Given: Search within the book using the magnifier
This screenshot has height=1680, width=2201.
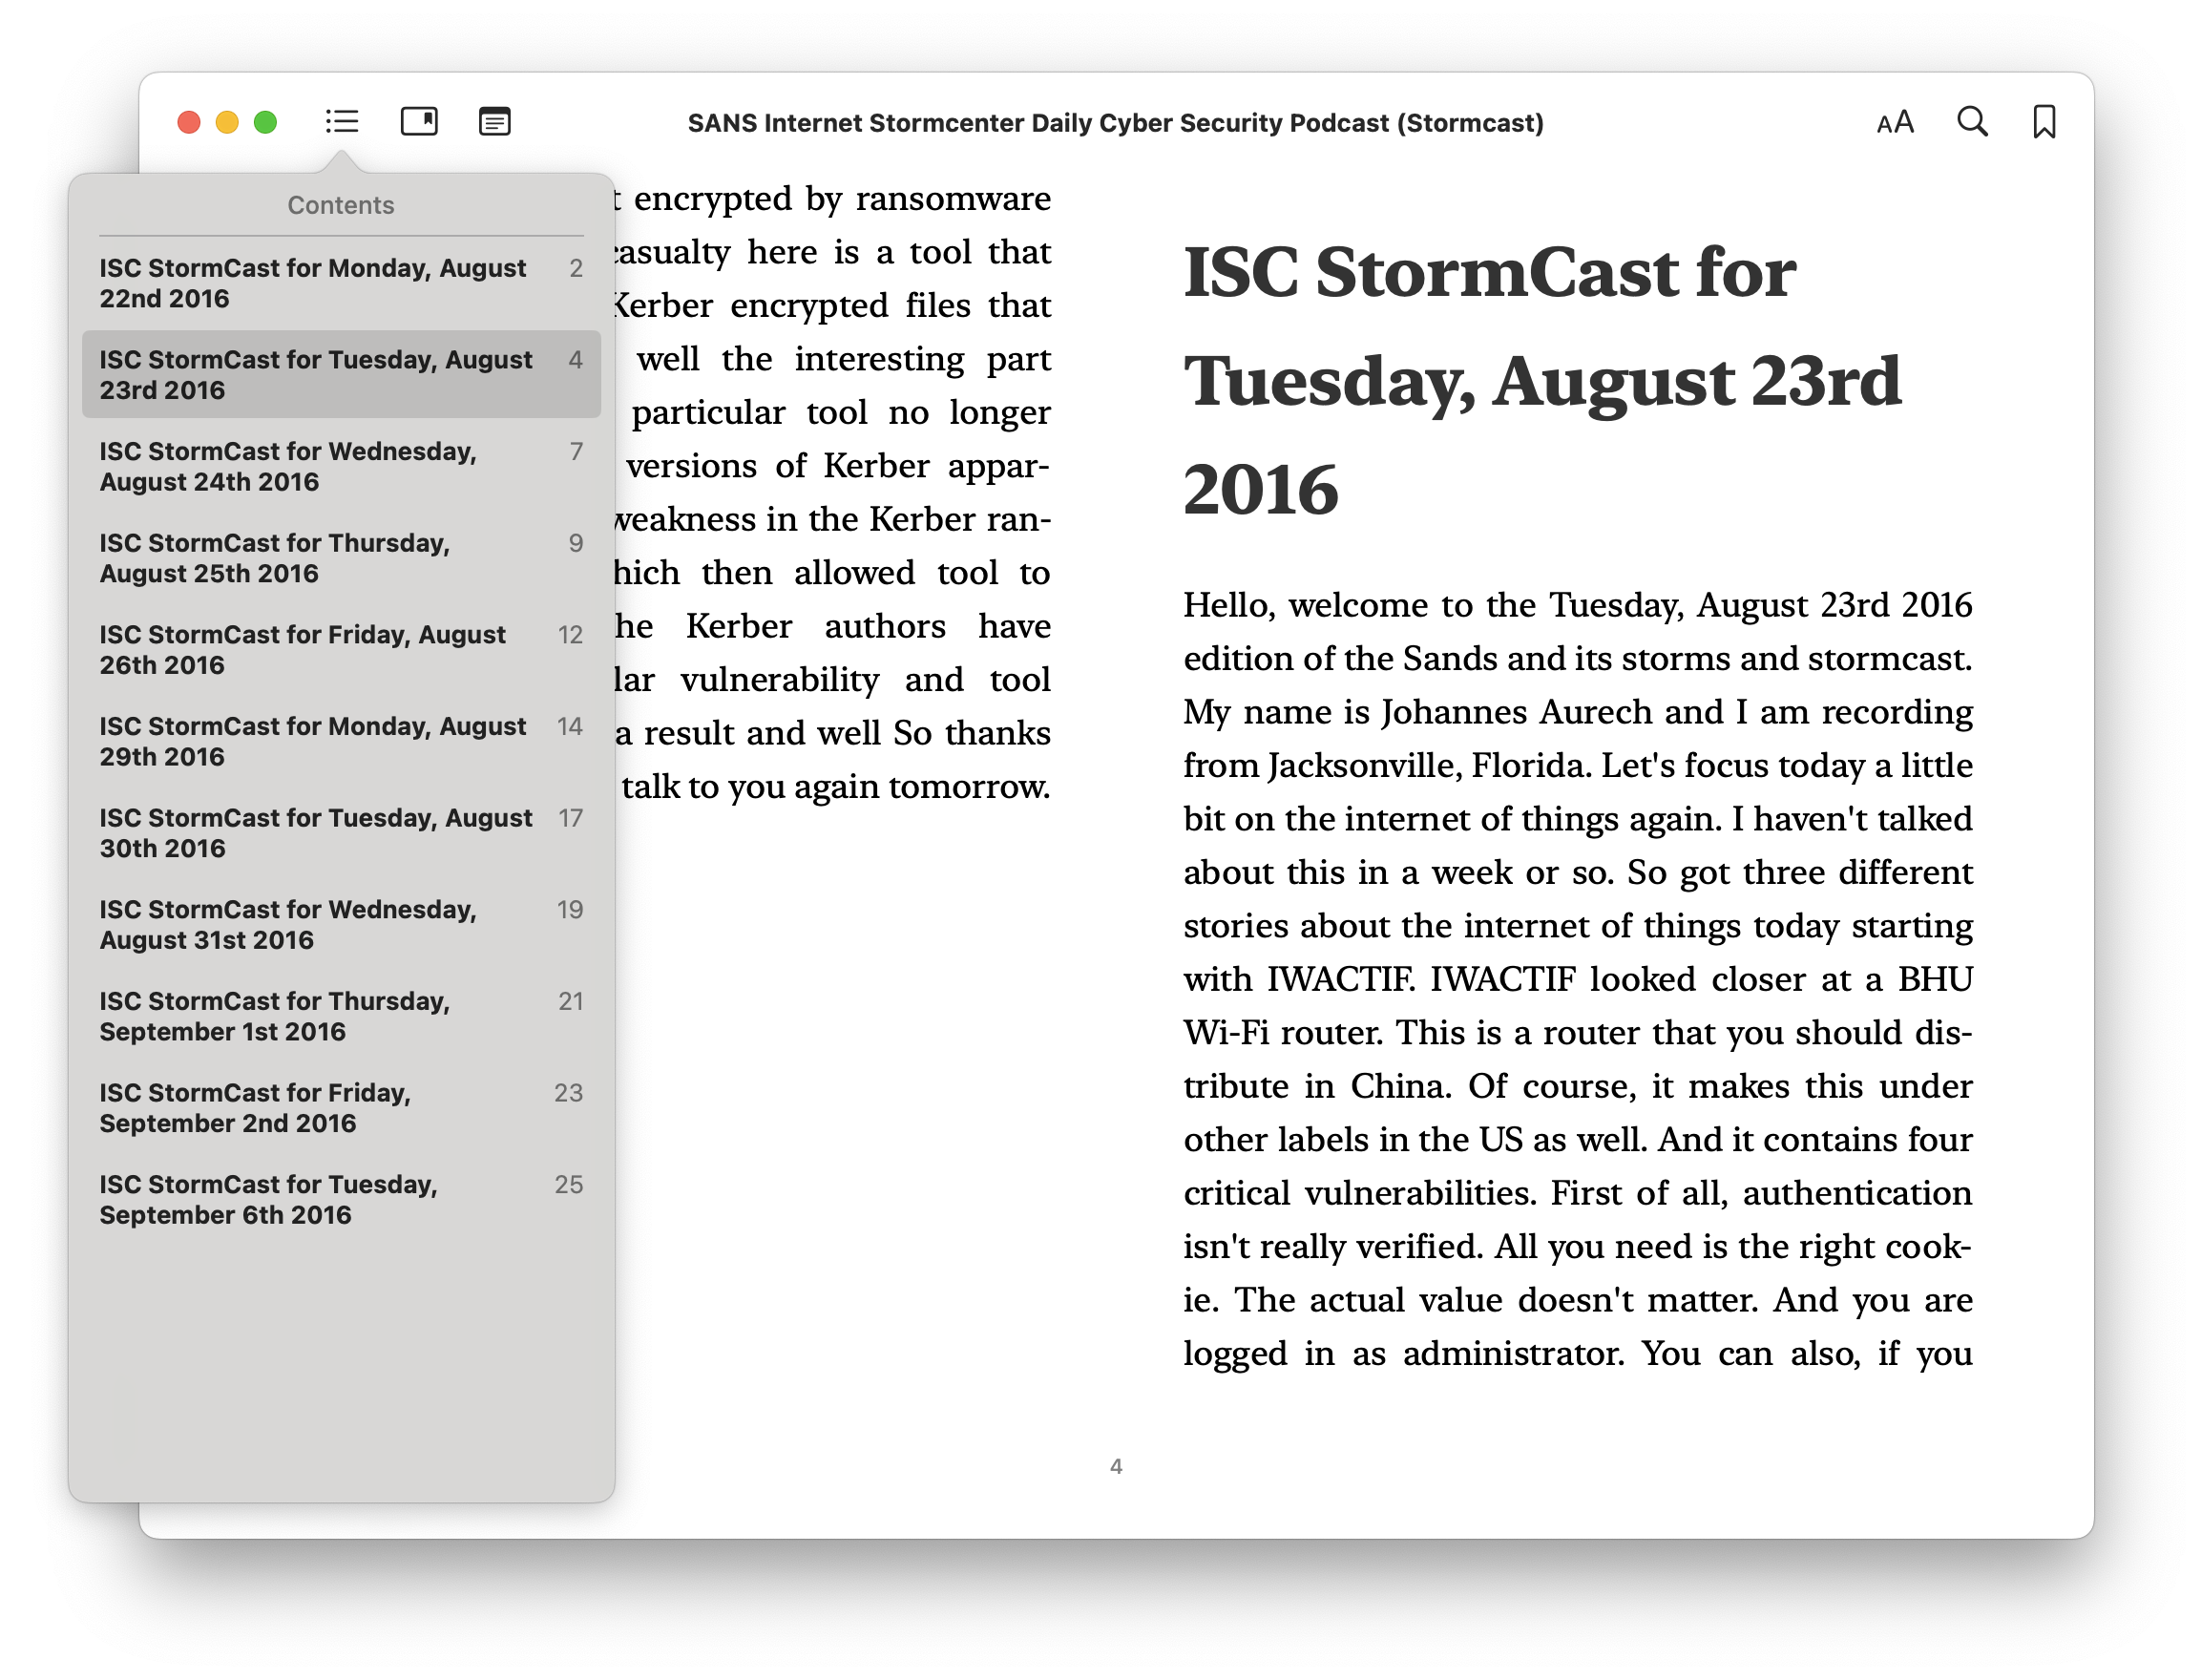Looking at the screenshot, I should [x=1971, y=122].
